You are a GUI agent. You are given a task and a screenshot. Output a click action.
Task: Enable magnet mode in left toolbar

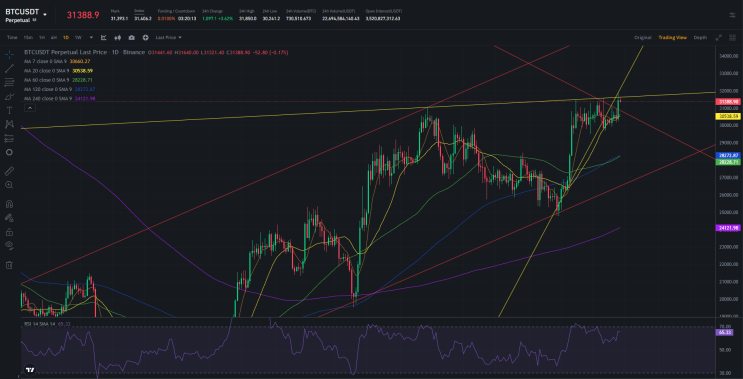click(x=9, y=204)
